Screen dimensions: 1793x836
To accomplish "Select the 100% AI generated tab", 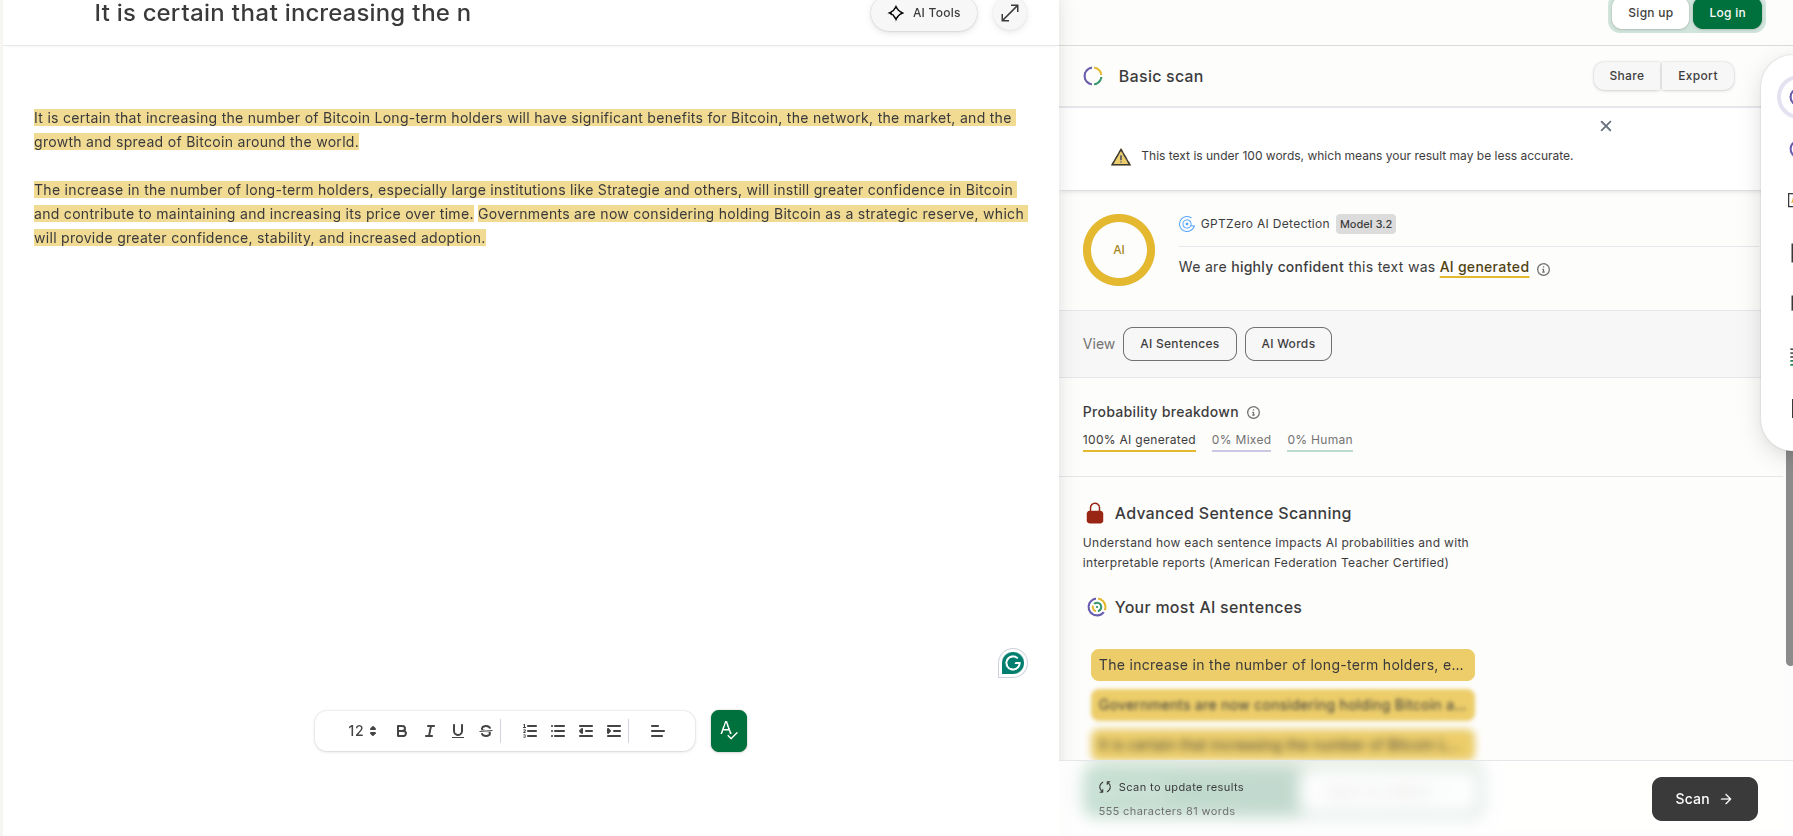I will point(1139,440).
